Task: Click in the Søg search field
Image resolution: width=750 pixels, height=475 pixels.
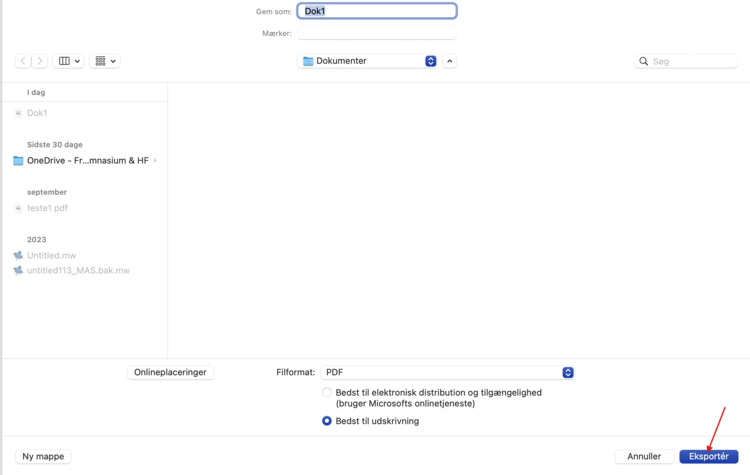Action: point(692,61)
